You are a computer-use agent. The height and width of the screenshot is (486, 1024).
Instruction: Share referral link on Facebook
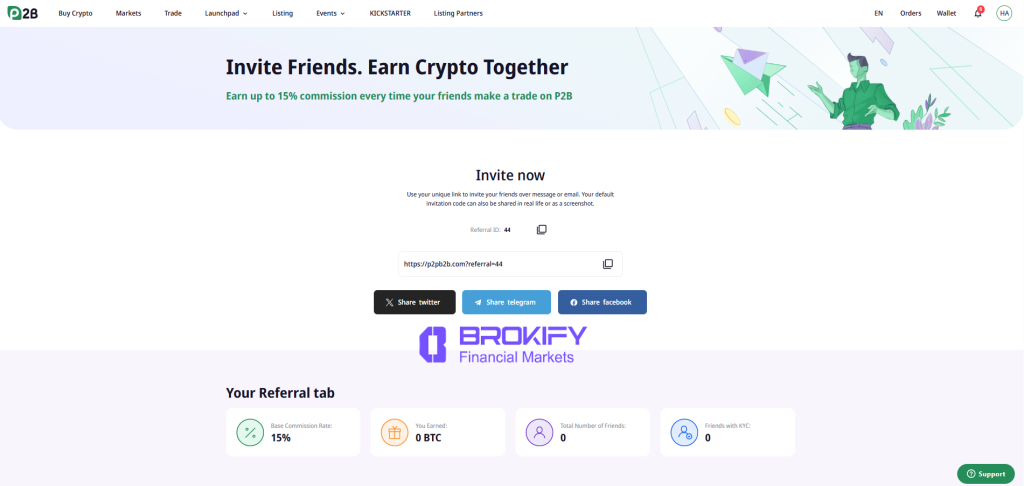(602, 302)
